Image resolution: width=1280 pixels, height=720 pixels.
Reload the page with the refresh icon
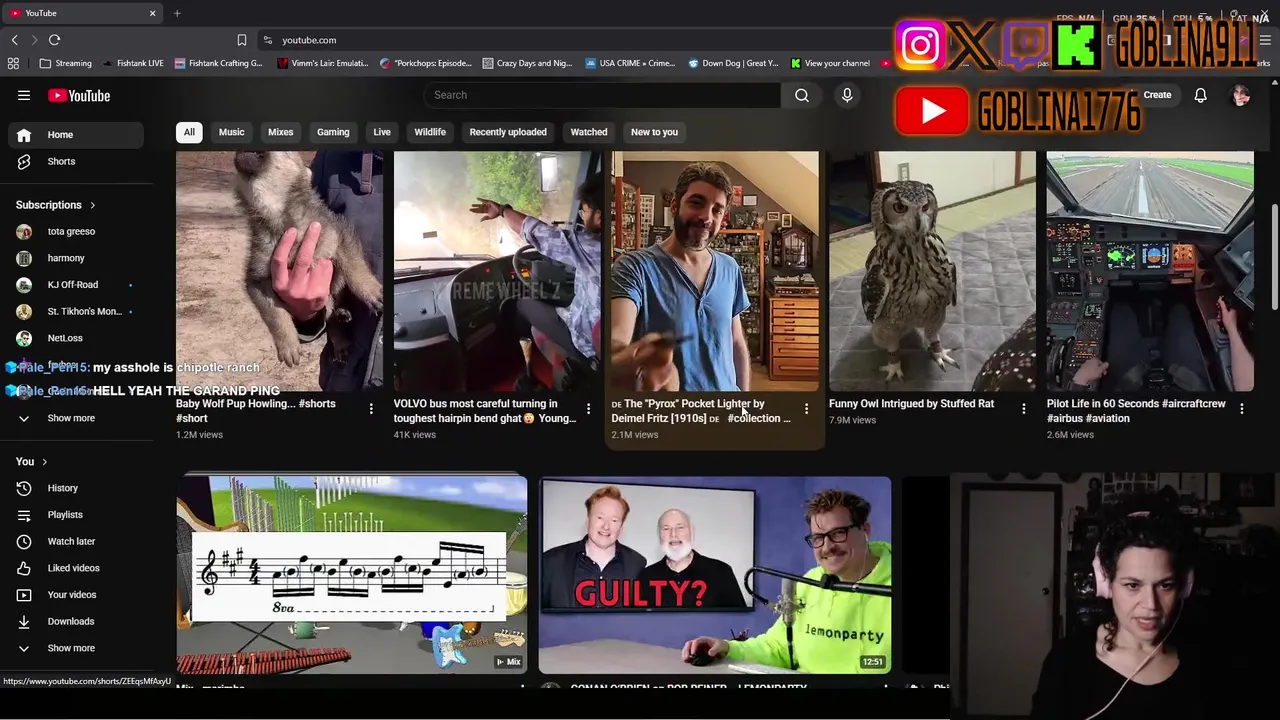(54, 40)
